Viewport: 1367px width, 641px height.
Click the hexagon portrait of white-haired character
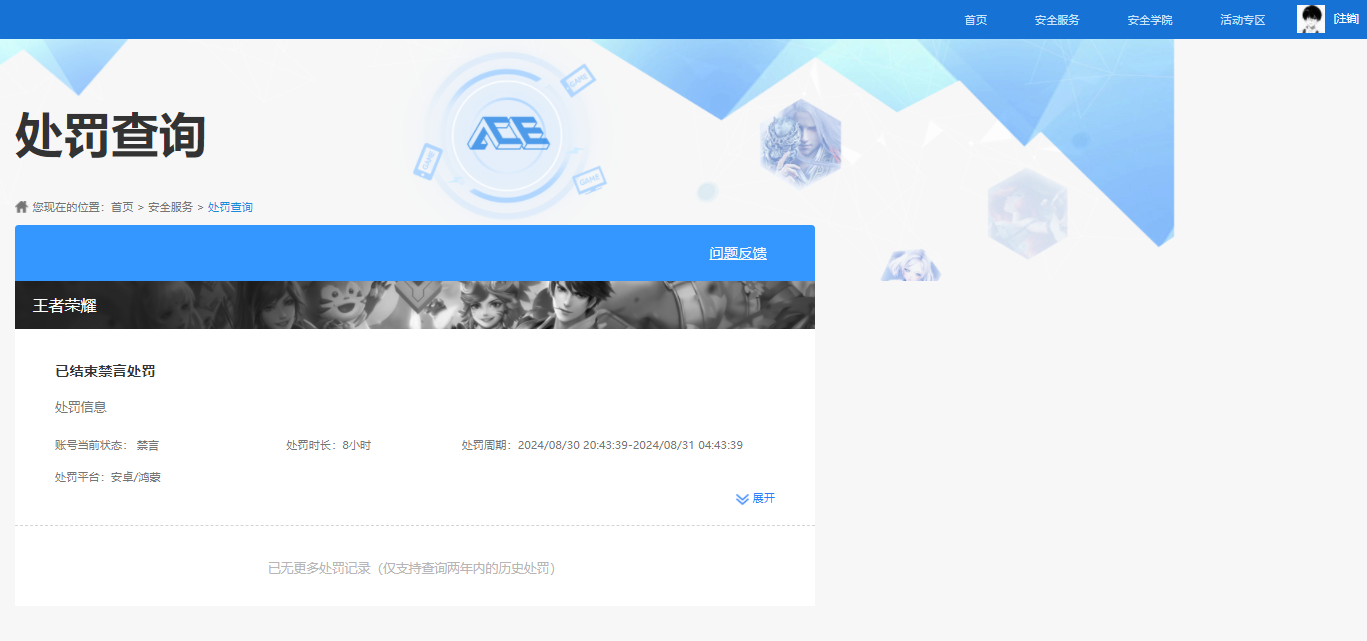coord(800,143)
